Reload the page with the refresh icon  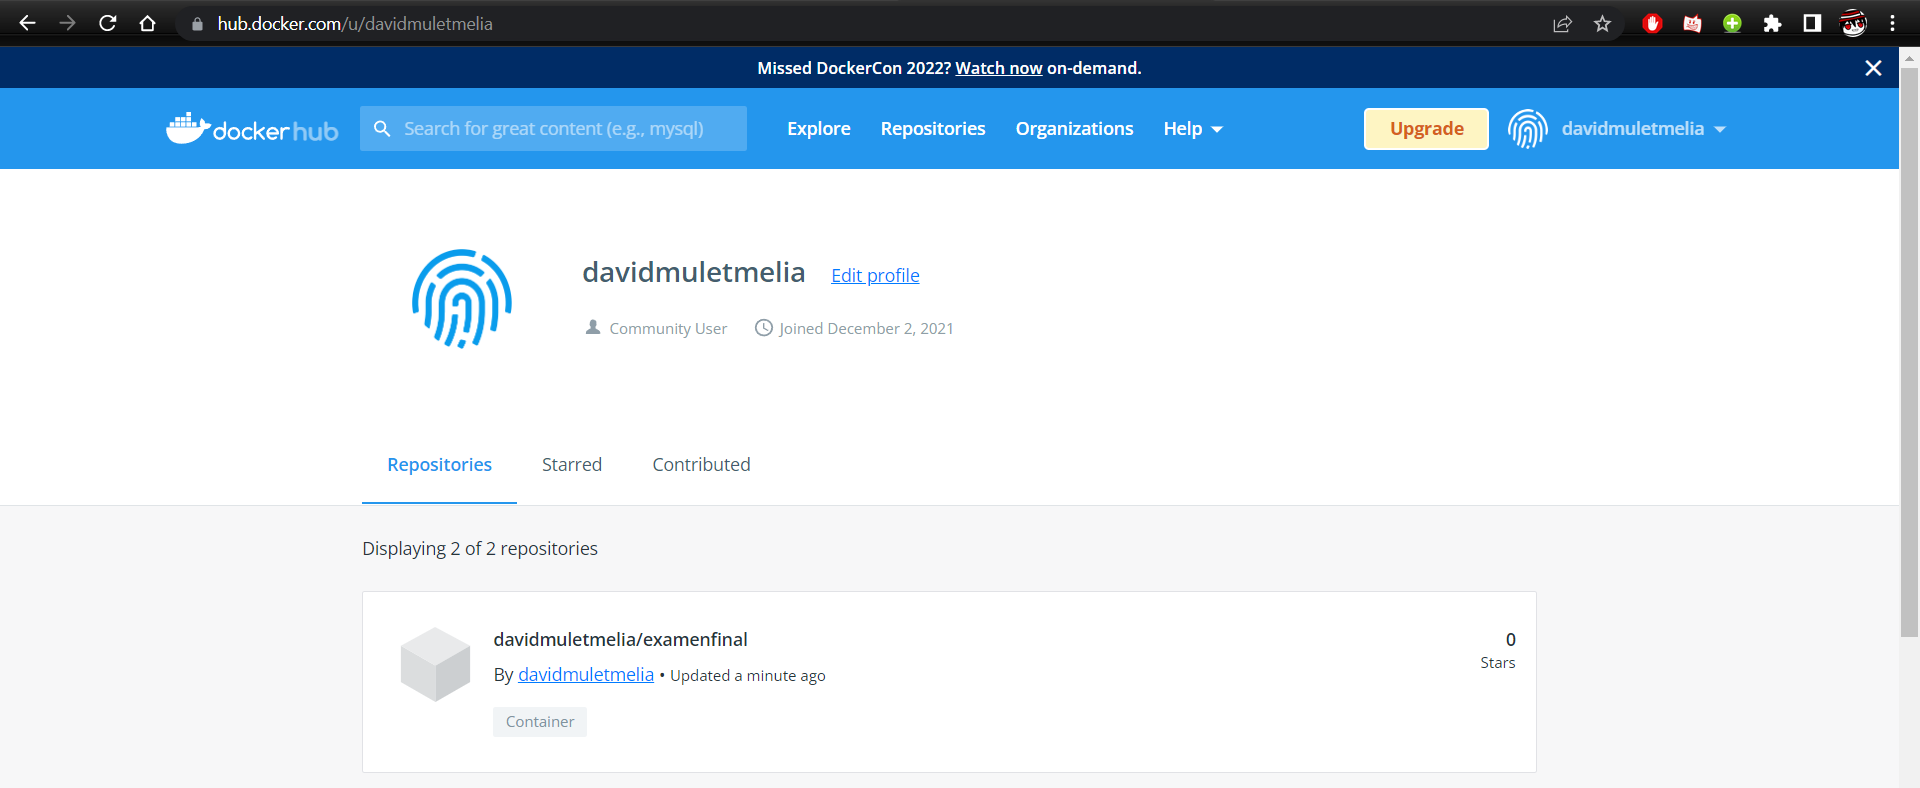108,23
